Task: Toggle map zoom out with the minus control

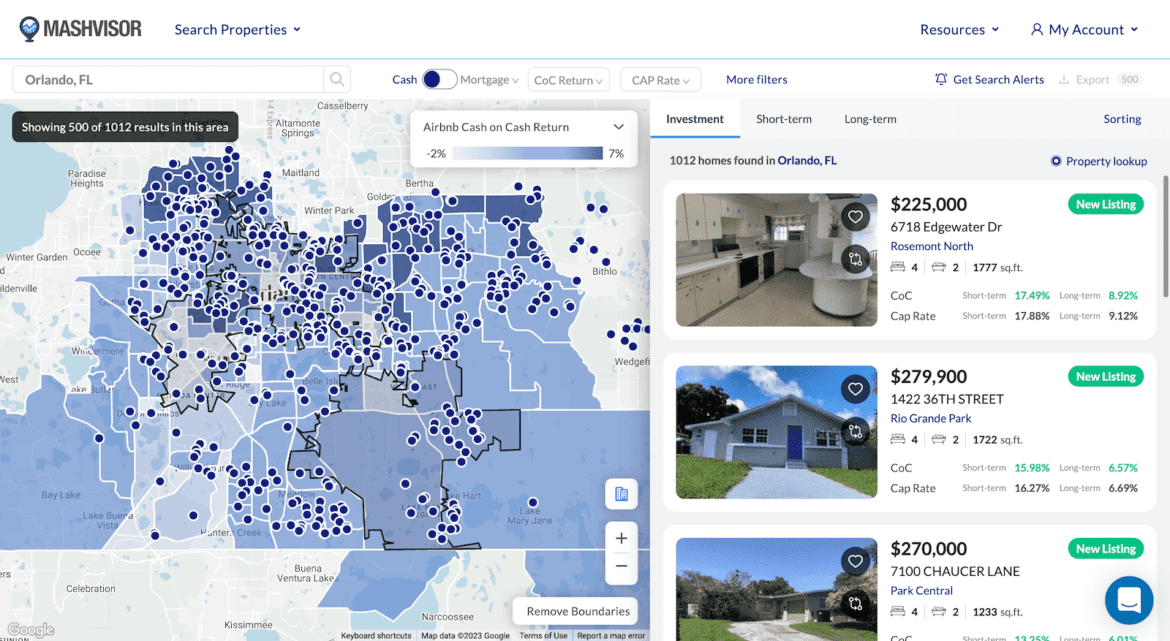Action: pos(621,566)
